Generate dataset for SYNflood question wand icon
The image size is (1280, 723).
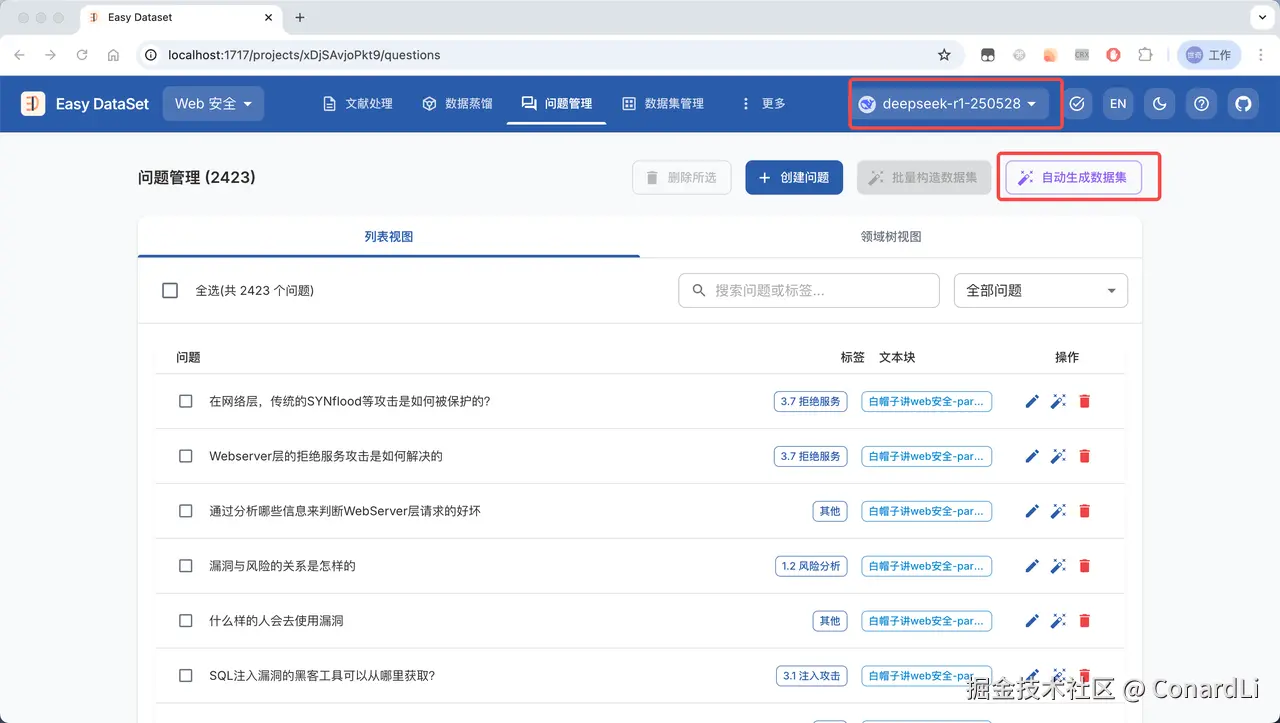click(x=1058, y=401)
